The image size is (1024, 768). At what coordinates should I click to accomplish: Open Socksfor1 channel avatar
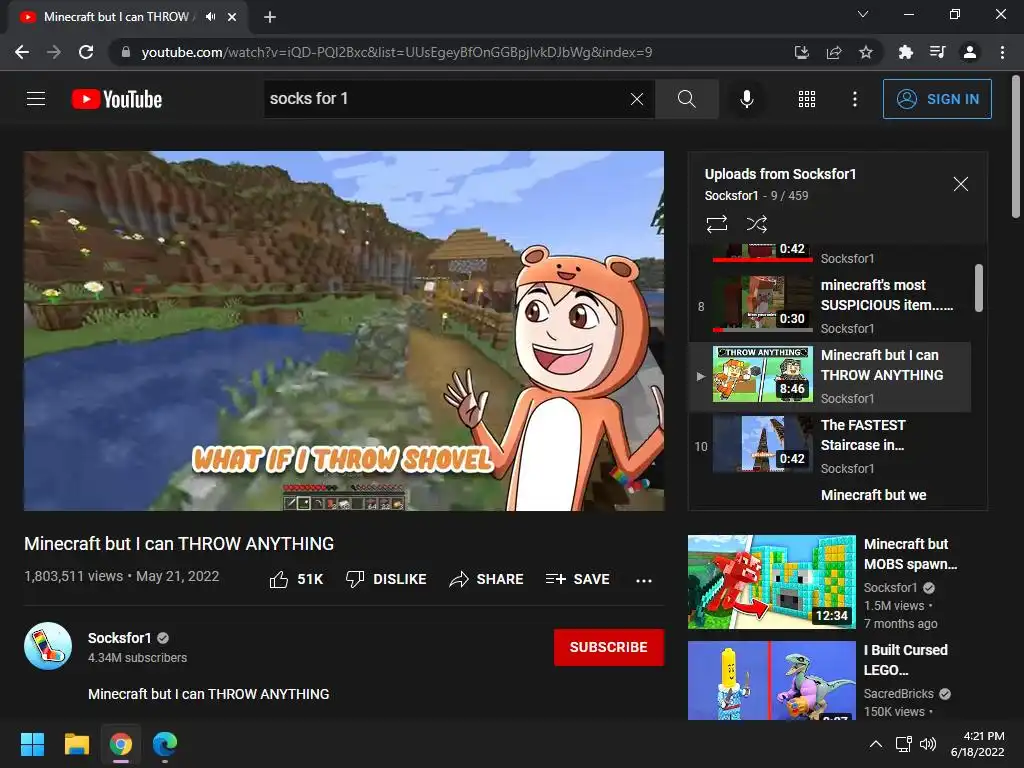(x=48, y=646)
